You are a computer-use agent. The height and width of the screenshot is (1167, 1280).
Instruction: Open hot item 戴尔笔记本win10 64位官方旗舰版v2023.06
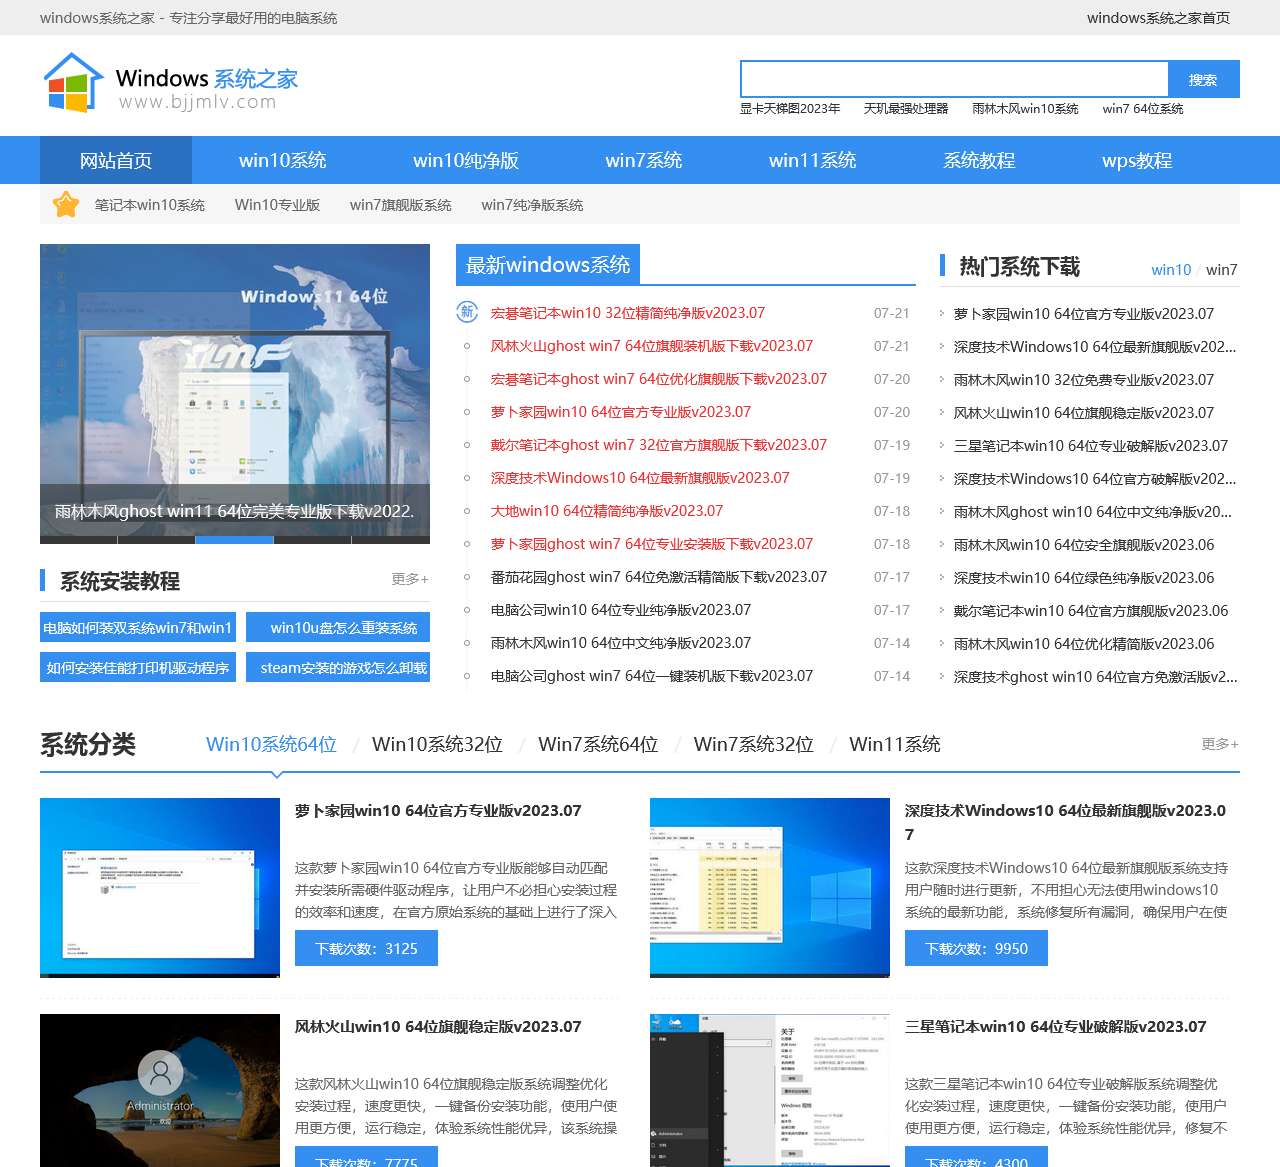(1091, 611)
